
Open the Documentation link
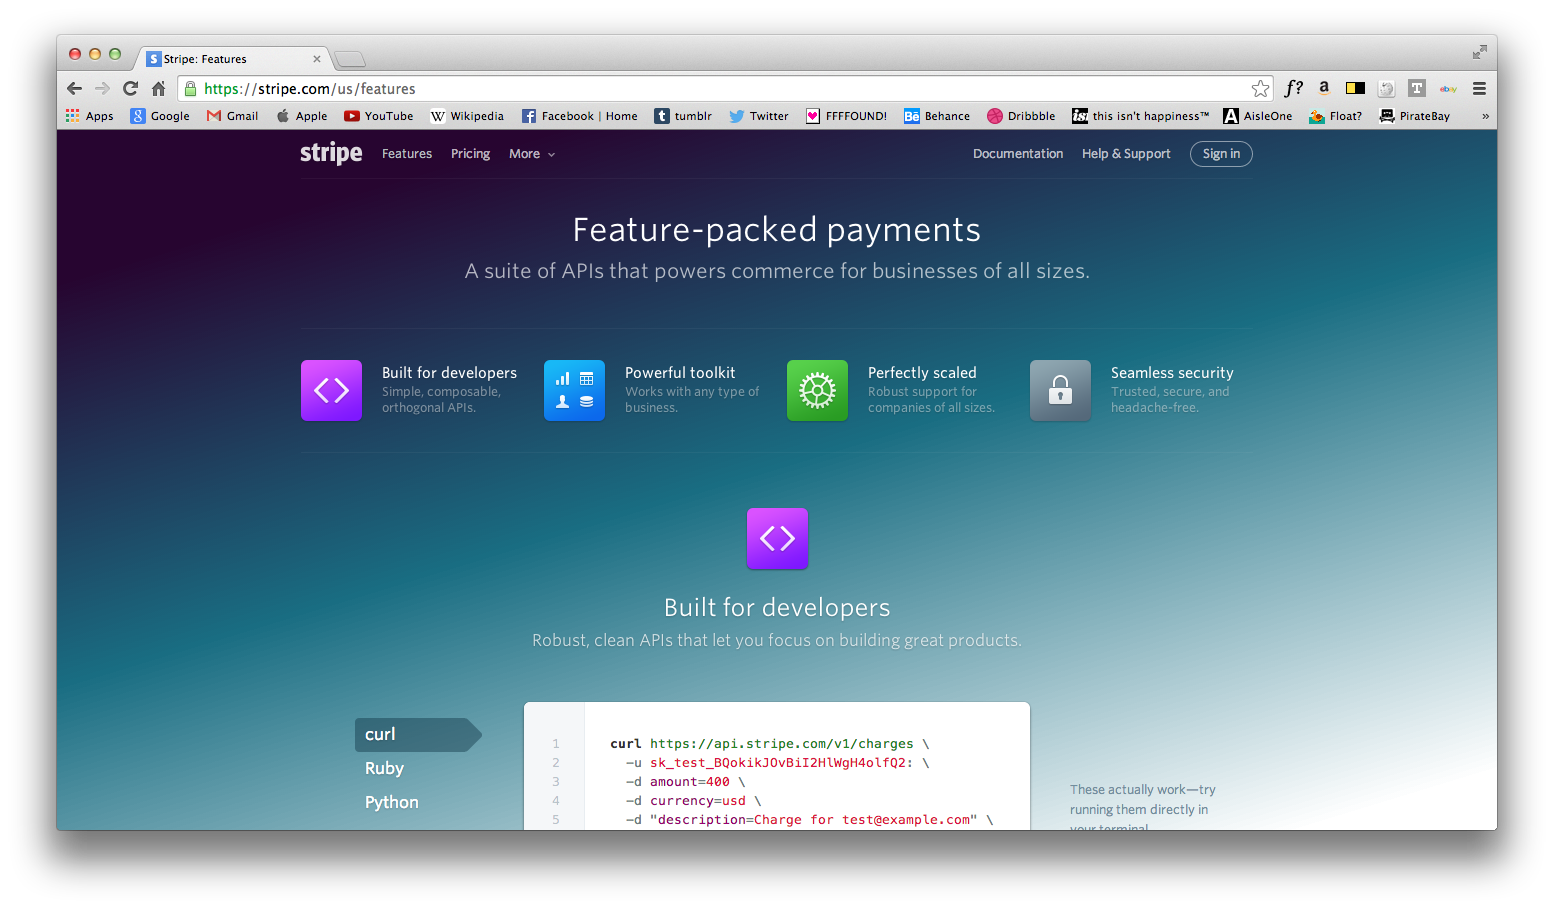[1017, 154]
